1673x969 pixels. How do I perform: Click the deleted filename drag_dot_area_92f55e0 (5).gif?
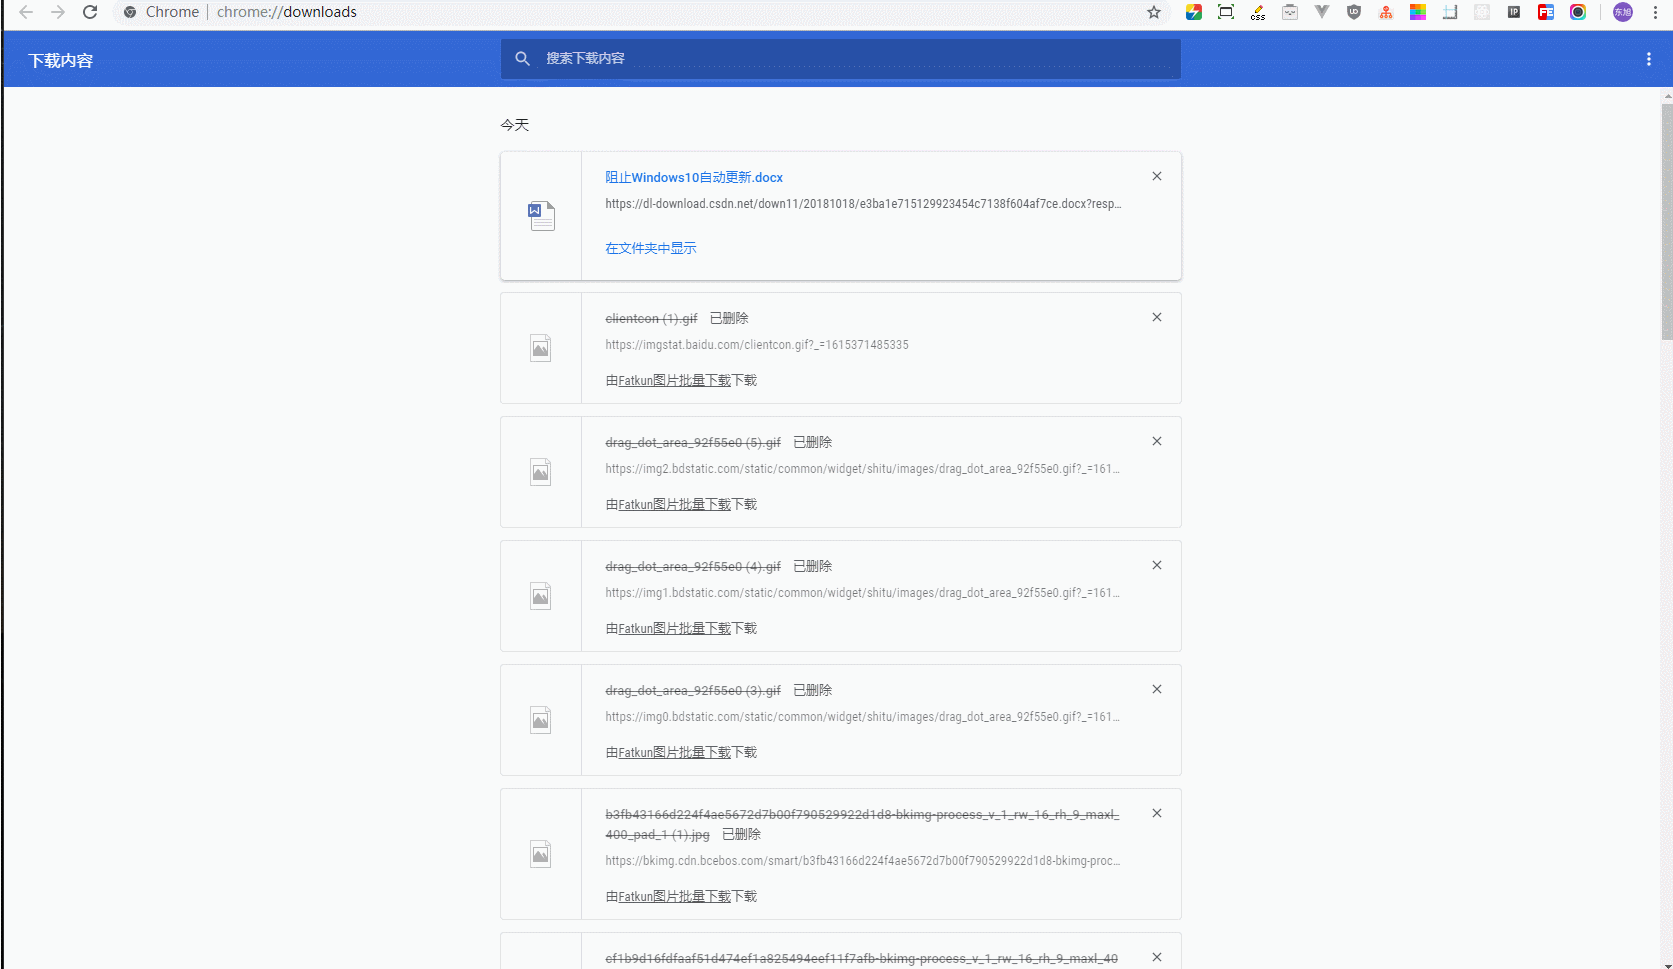693,442
